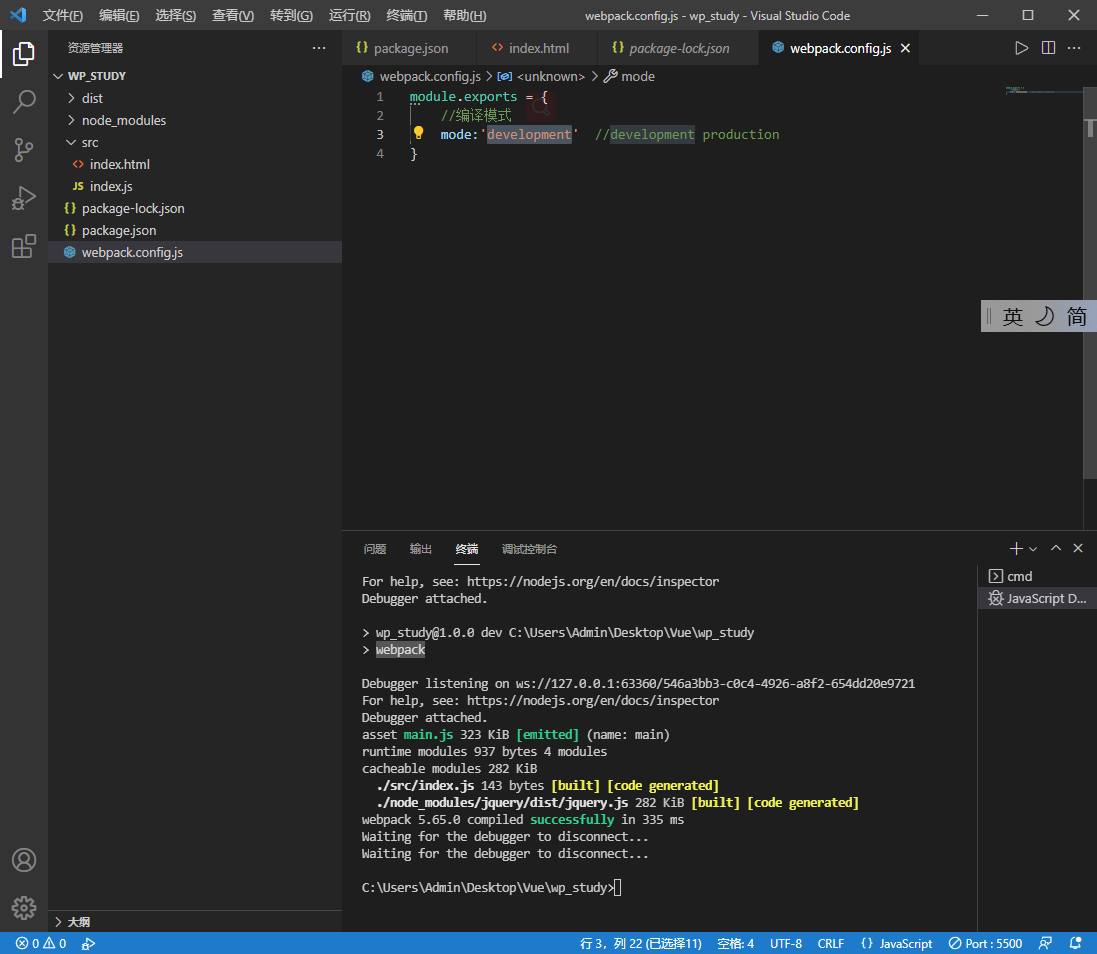Image resolution: width=1097 pixels, height=954 pixels.
Task: Expand the dist folder
Action: pyautogui.click(x=92, y=98)
